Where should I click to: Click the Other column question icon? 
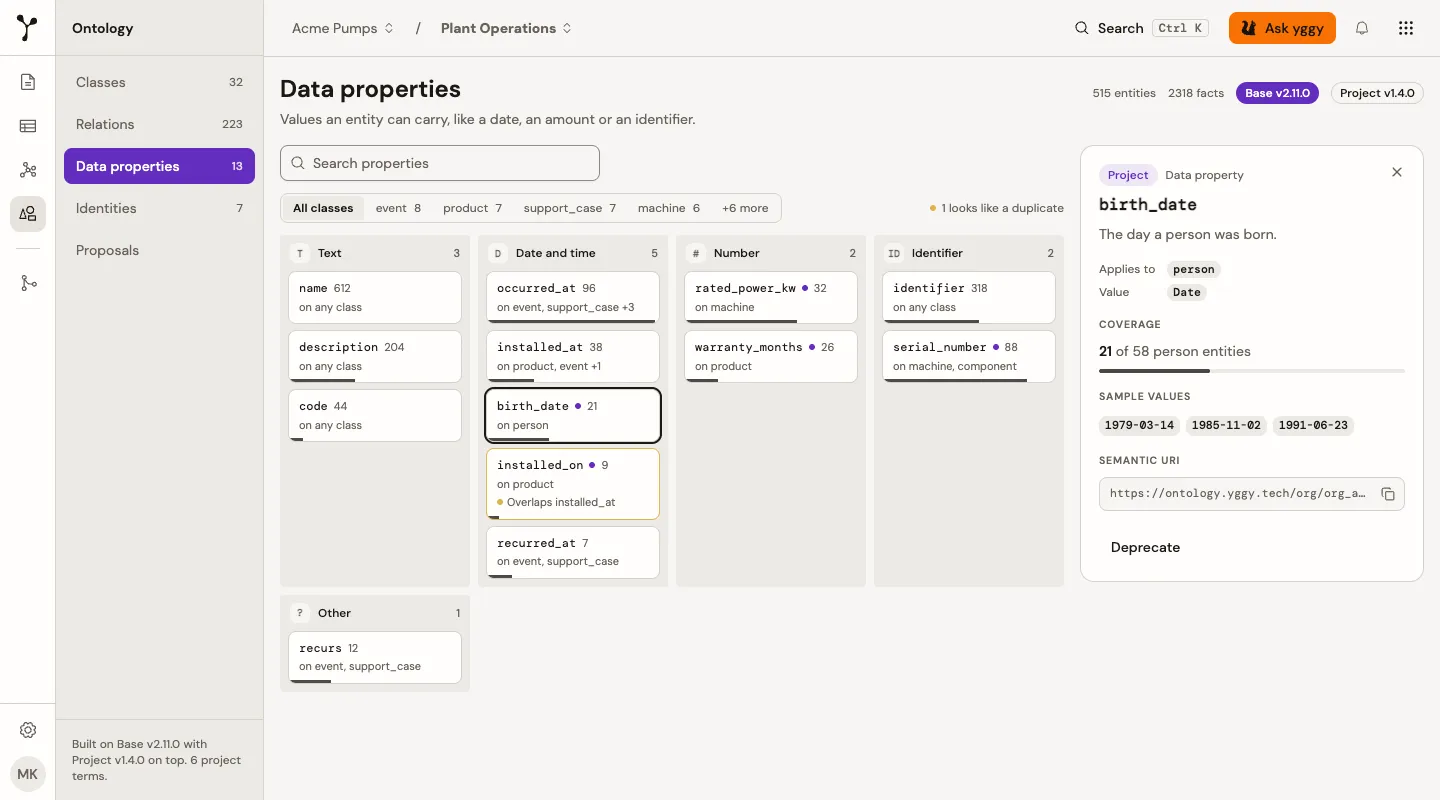(x=299, y=613)
